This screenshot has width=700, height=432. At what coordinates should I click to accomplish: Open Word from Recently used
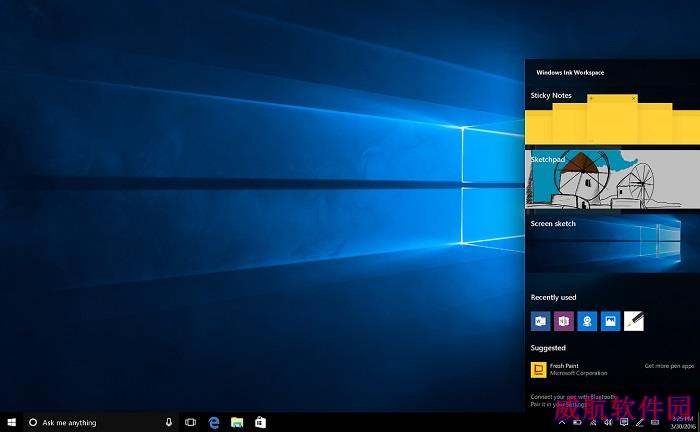tap(540, 321)
